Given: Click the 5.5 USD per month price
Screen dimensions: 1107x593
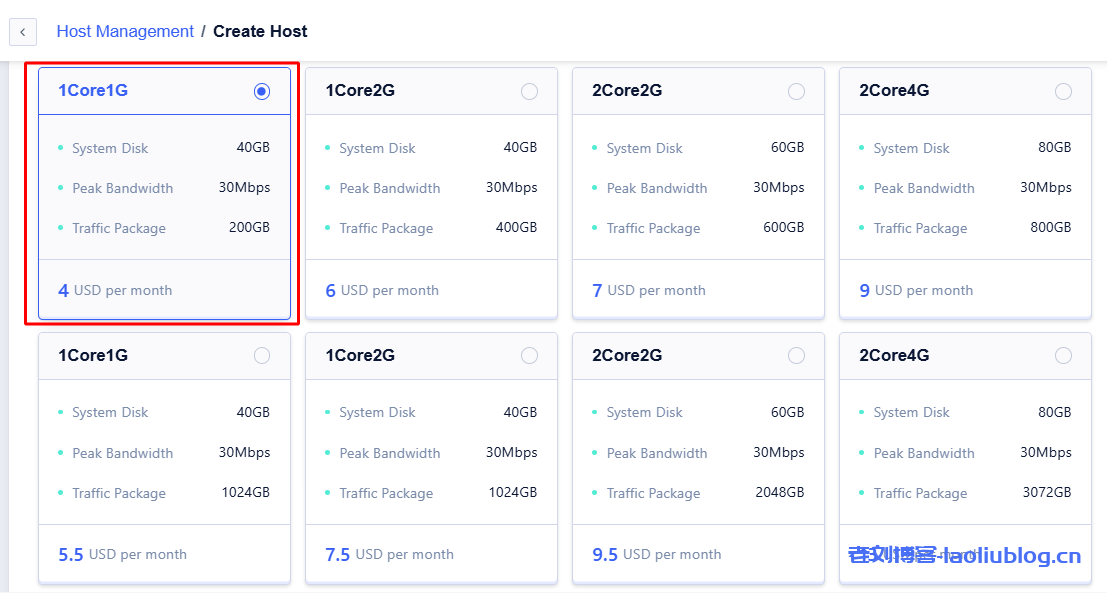Looking at the screenshot, I should click(x=122, y=555).
